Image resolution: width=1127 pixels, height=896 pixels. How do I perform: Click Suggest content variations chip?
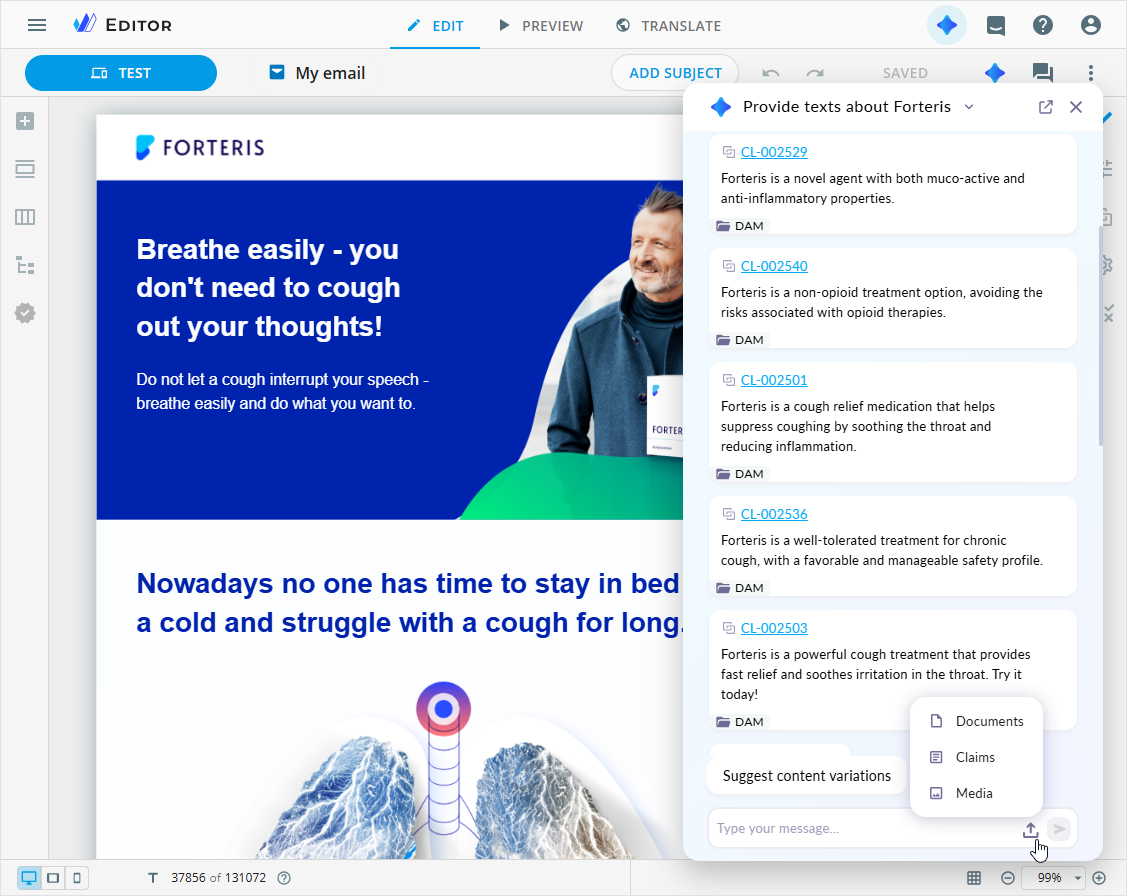click(x=806, y=775)
